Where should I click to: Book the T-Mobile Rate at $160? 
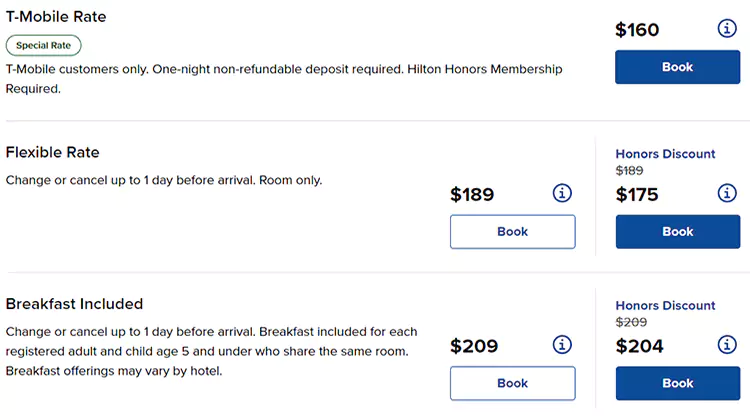[x=677, y=67]
